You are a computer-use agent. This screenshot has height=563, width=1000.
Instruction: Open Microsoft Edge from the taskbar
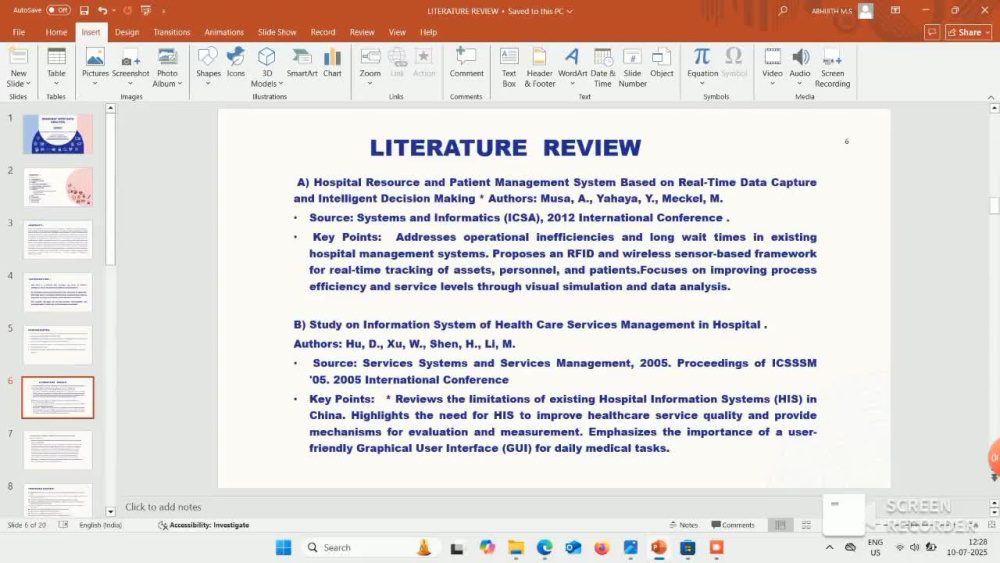[544, 547]
